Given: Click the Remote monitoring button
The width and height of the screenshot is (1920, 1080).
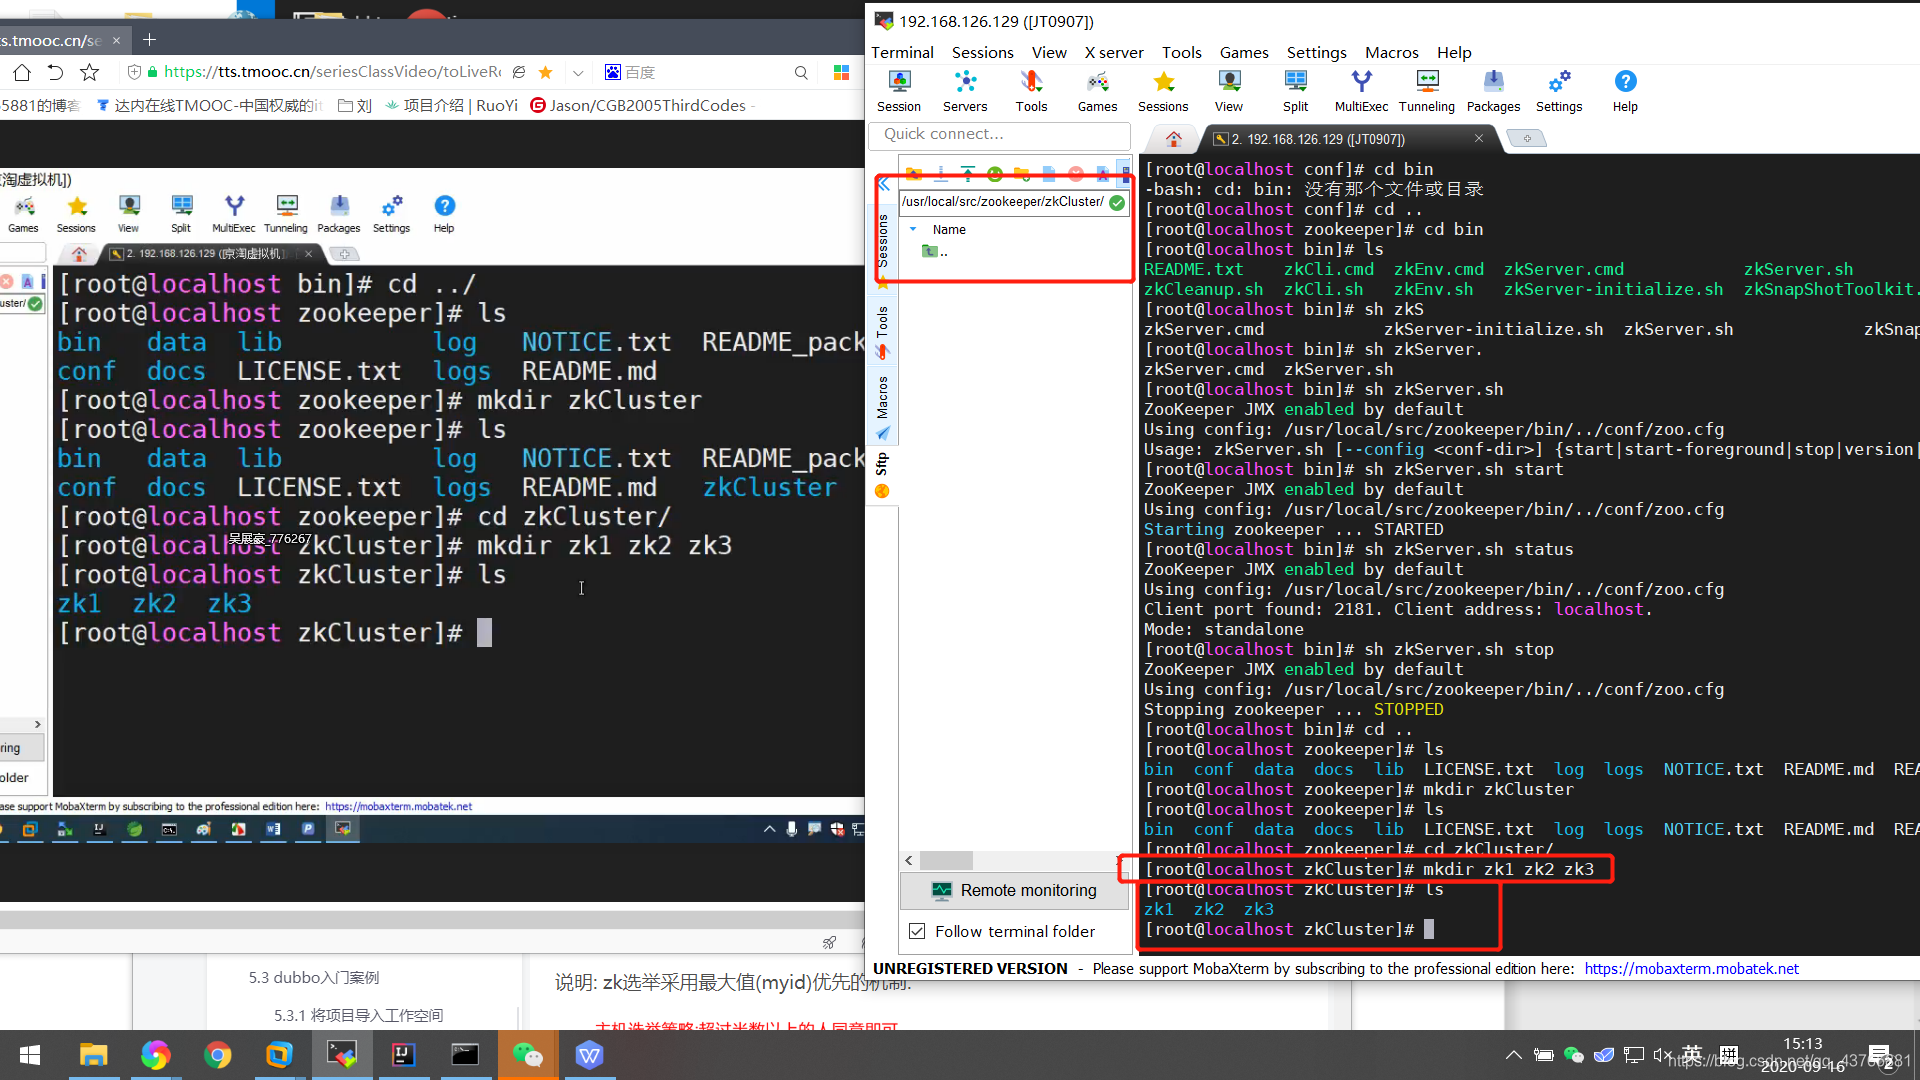Looking at the screenshot, I should tap(1014, 890).
